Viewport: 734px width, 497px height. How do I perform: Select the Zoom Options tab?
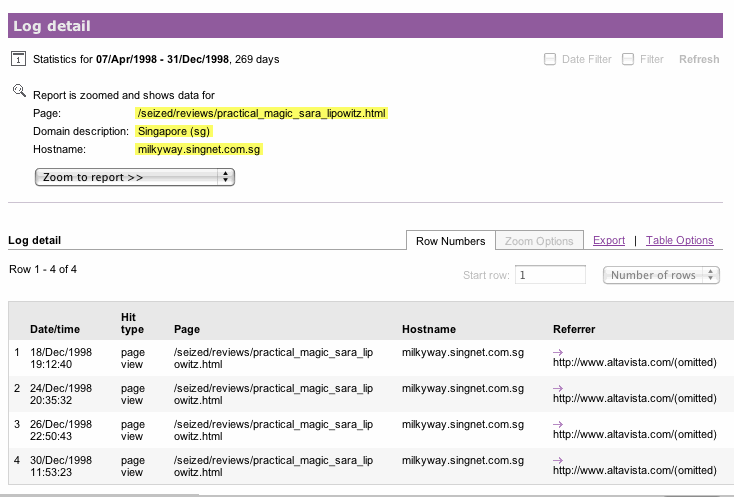(539, 241)
